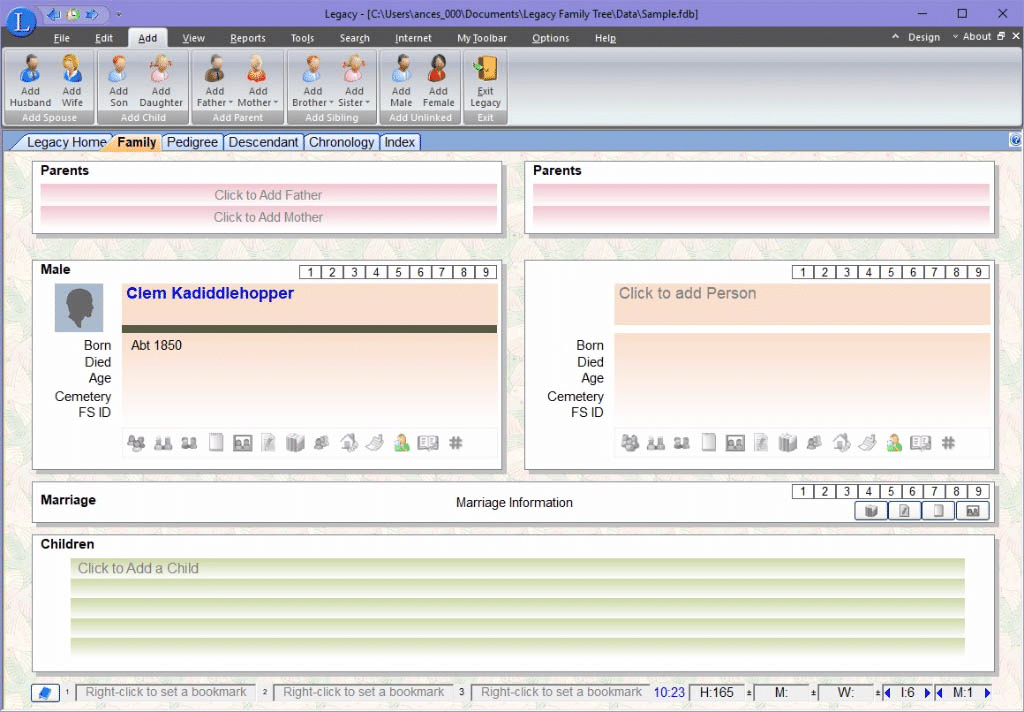Click right arrow of M:1 counter
The width and height of the screenshot is (1024, 712).
tap(987, 692)
